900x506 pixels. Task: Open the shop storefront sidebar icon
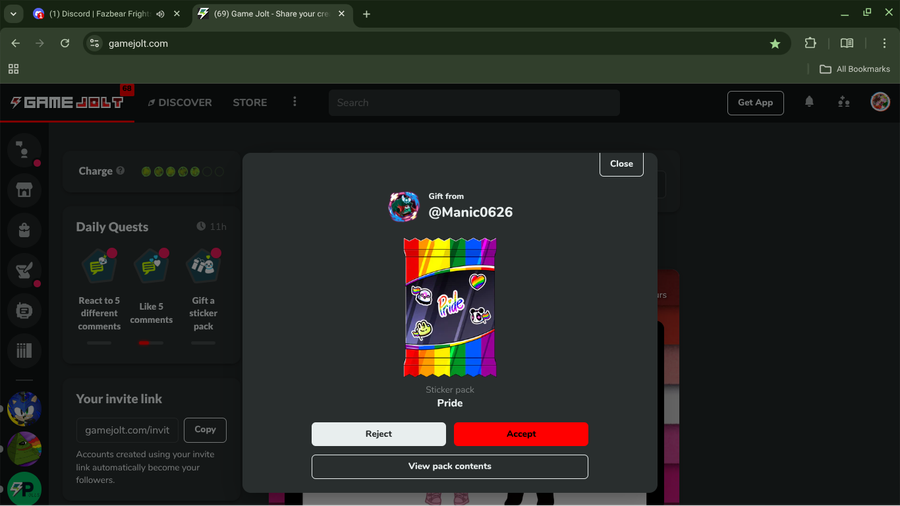coord(24,190)
